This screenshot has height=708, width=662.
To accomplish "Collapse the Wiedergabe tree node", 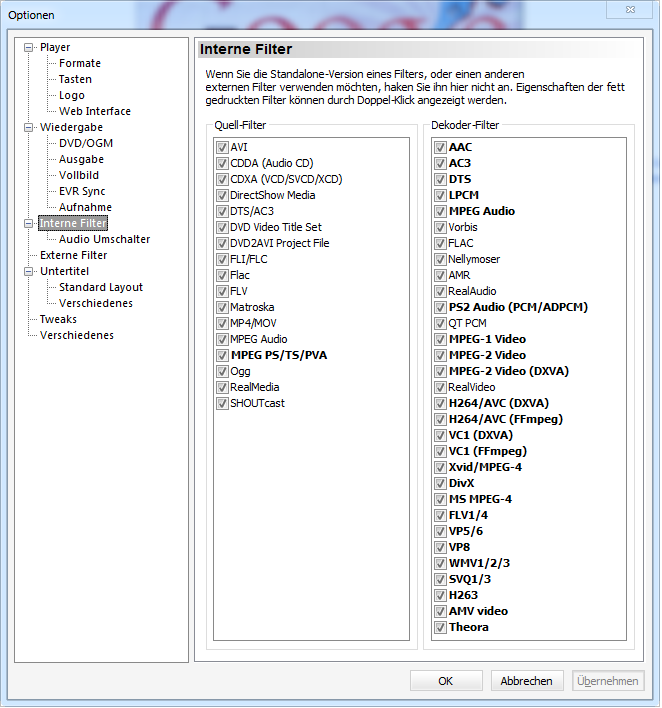I will 28,127.
